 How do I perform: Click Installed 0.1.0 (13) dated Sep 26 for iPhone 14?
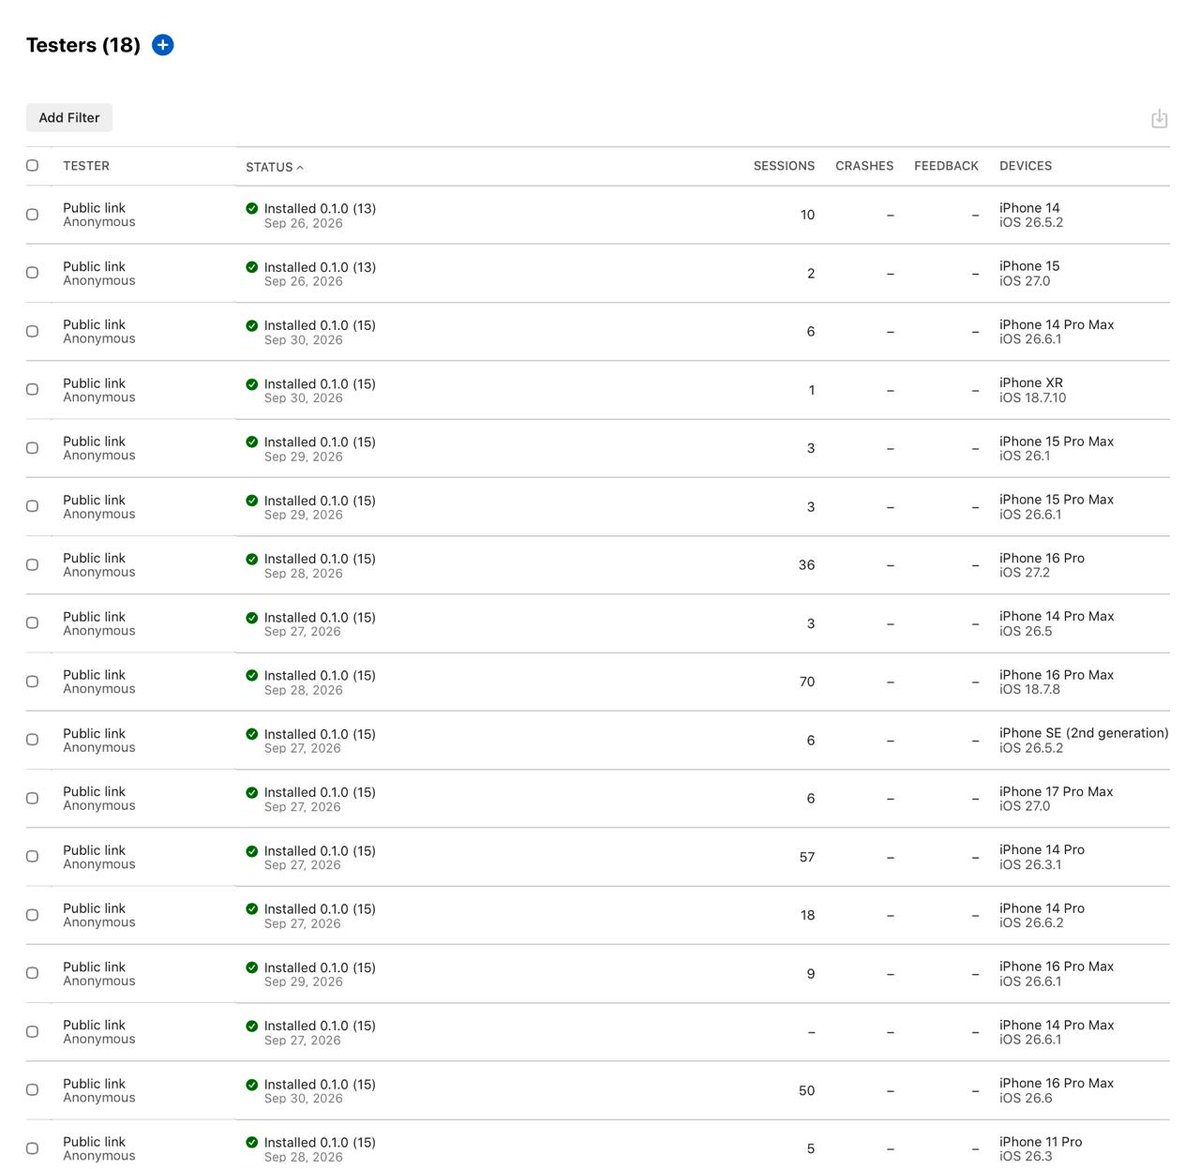coord(320,209)
